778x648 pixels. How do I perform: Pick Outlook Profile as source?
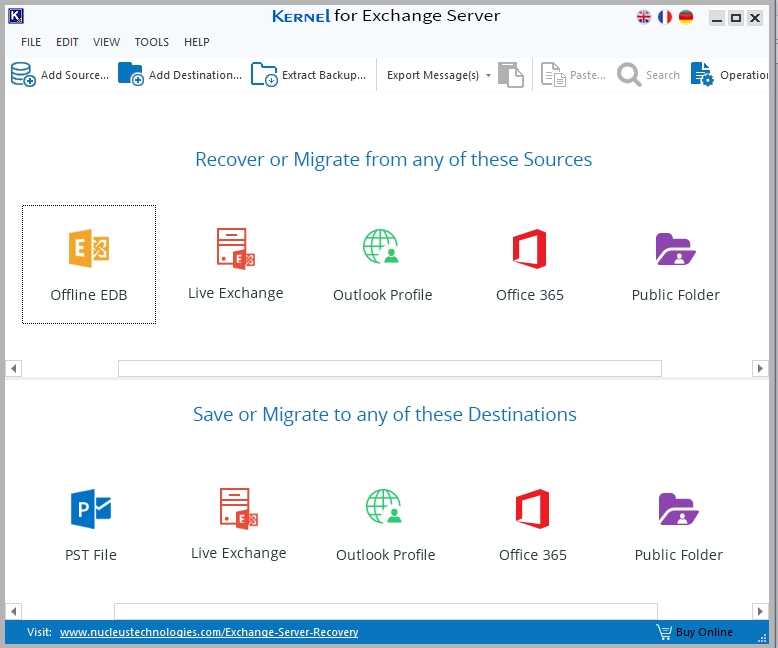[383, 265]
